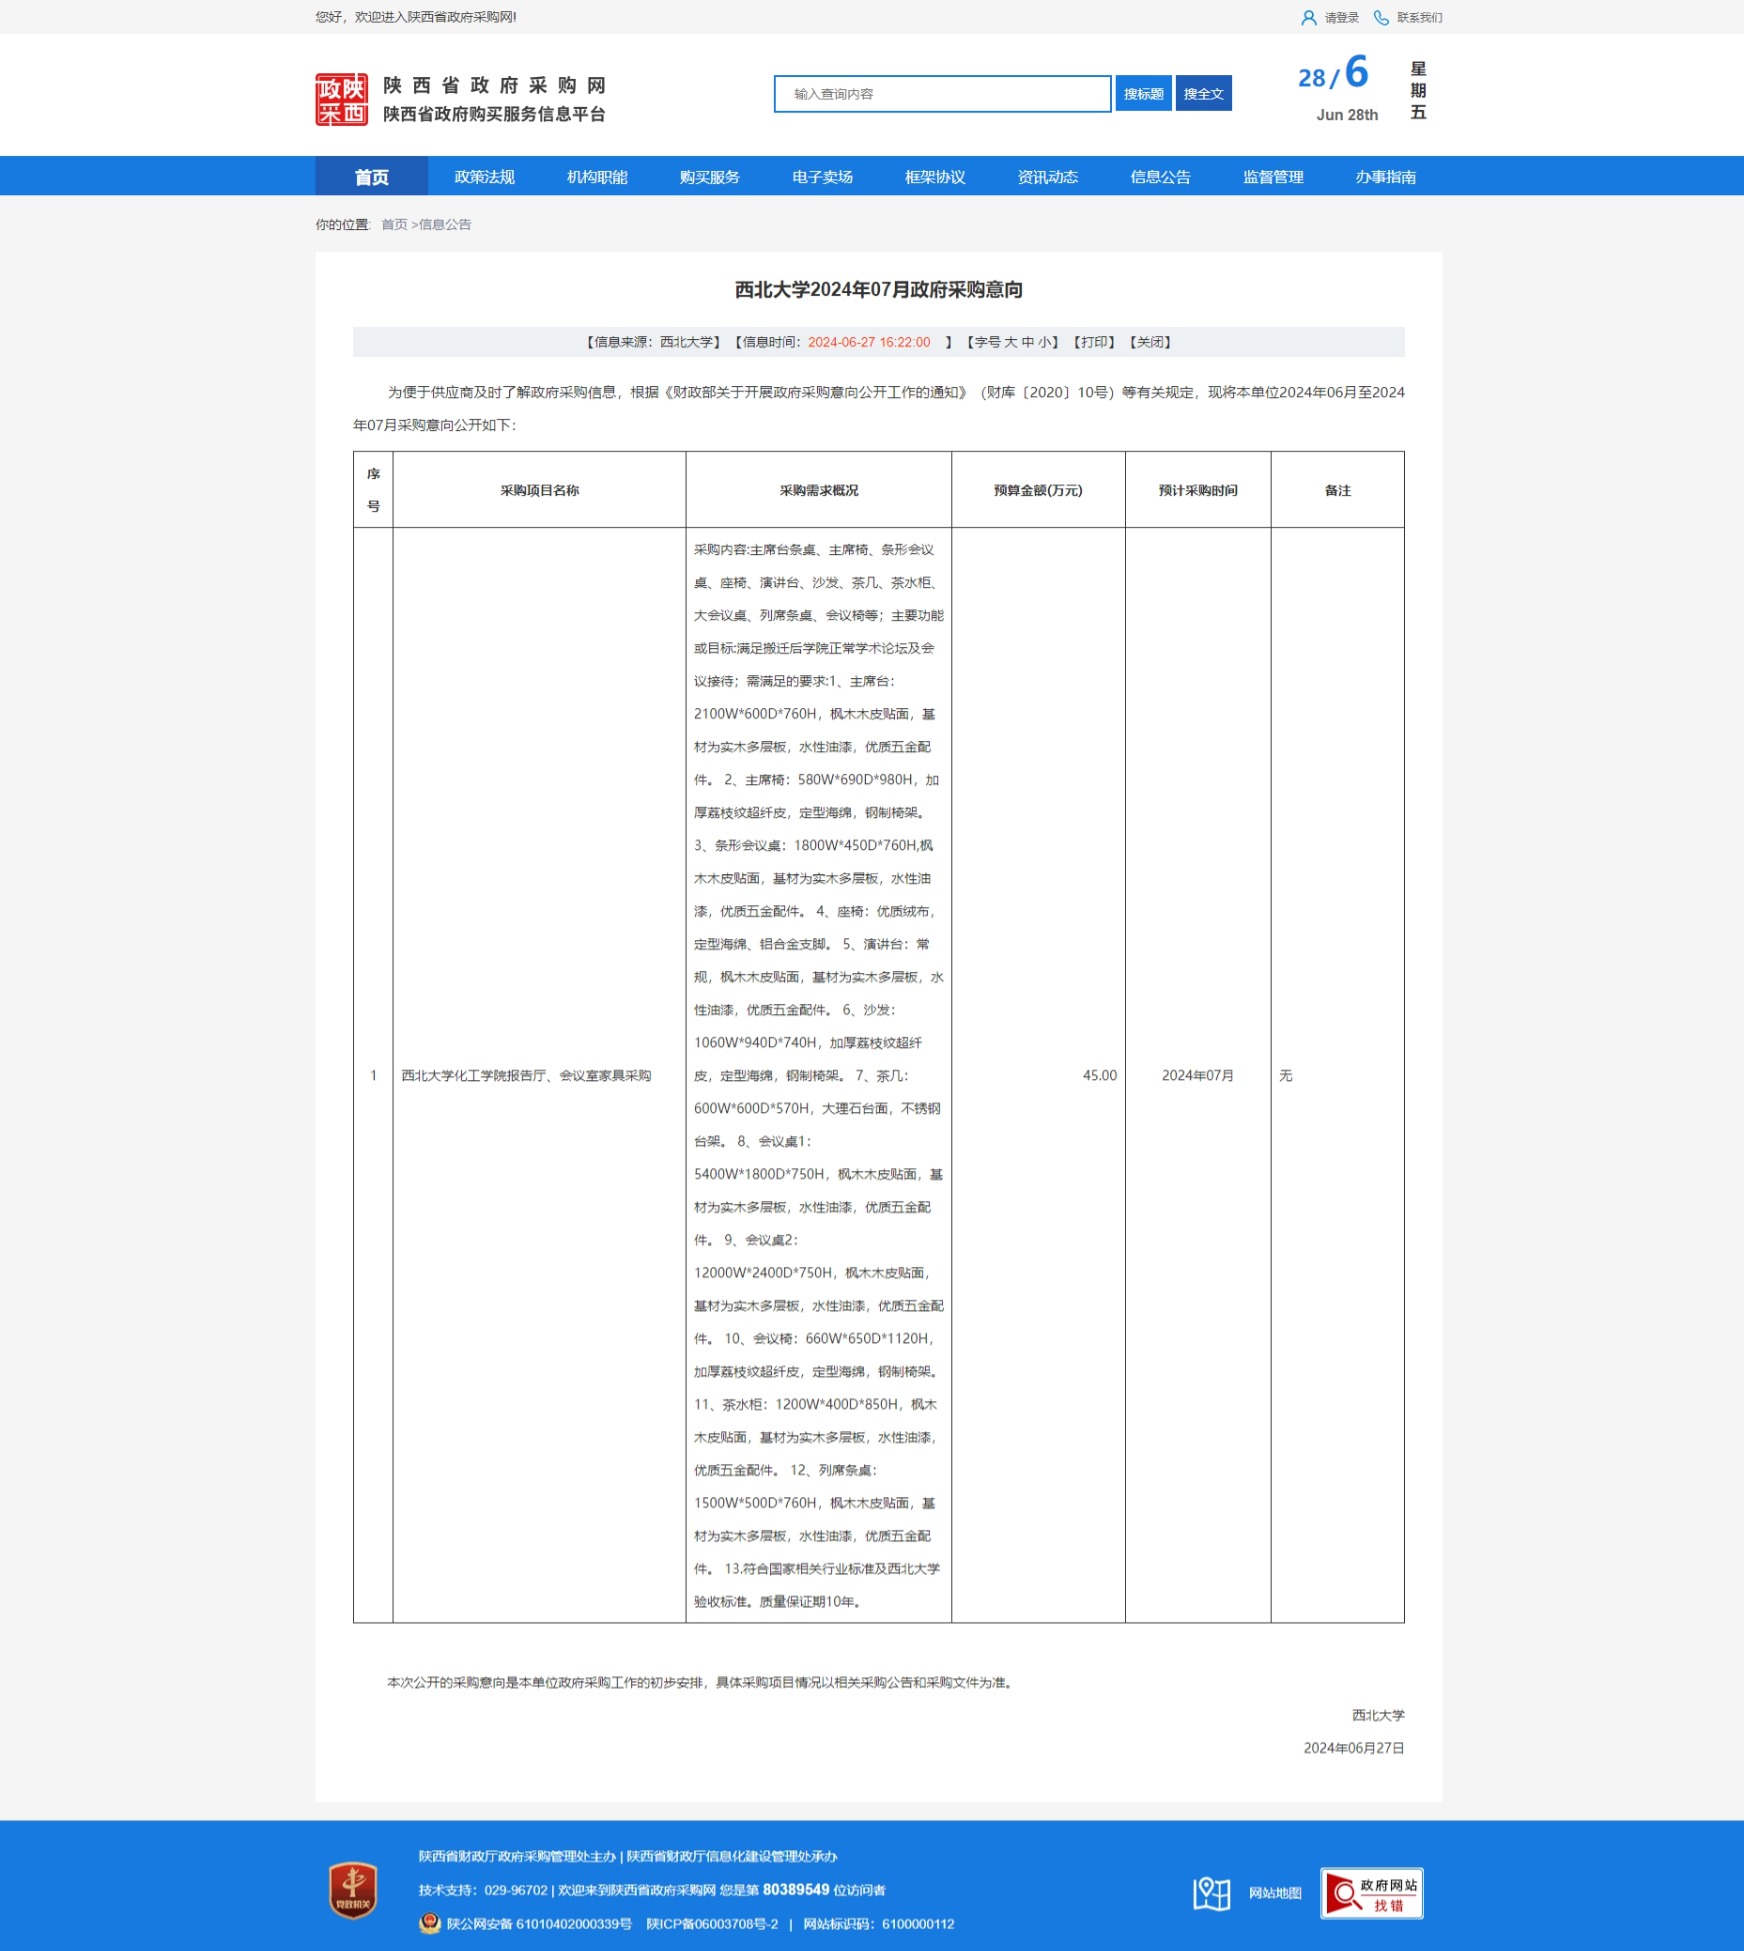The image size is (1744, 1951).
Task: Click the contact us phone icon
Action: (x=1381, y=18)
